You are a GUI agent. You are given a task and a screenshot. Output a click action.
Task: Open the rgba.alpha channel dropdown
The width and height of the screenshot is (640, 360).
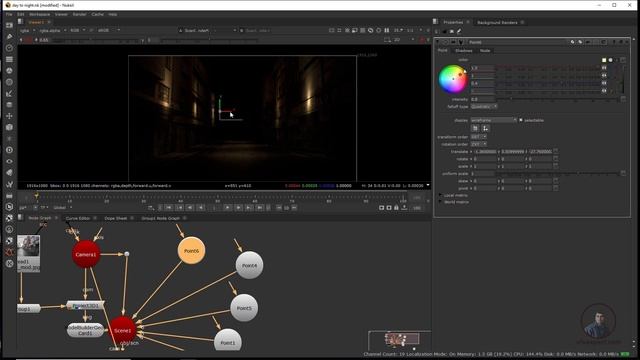(x=52, y=31)
